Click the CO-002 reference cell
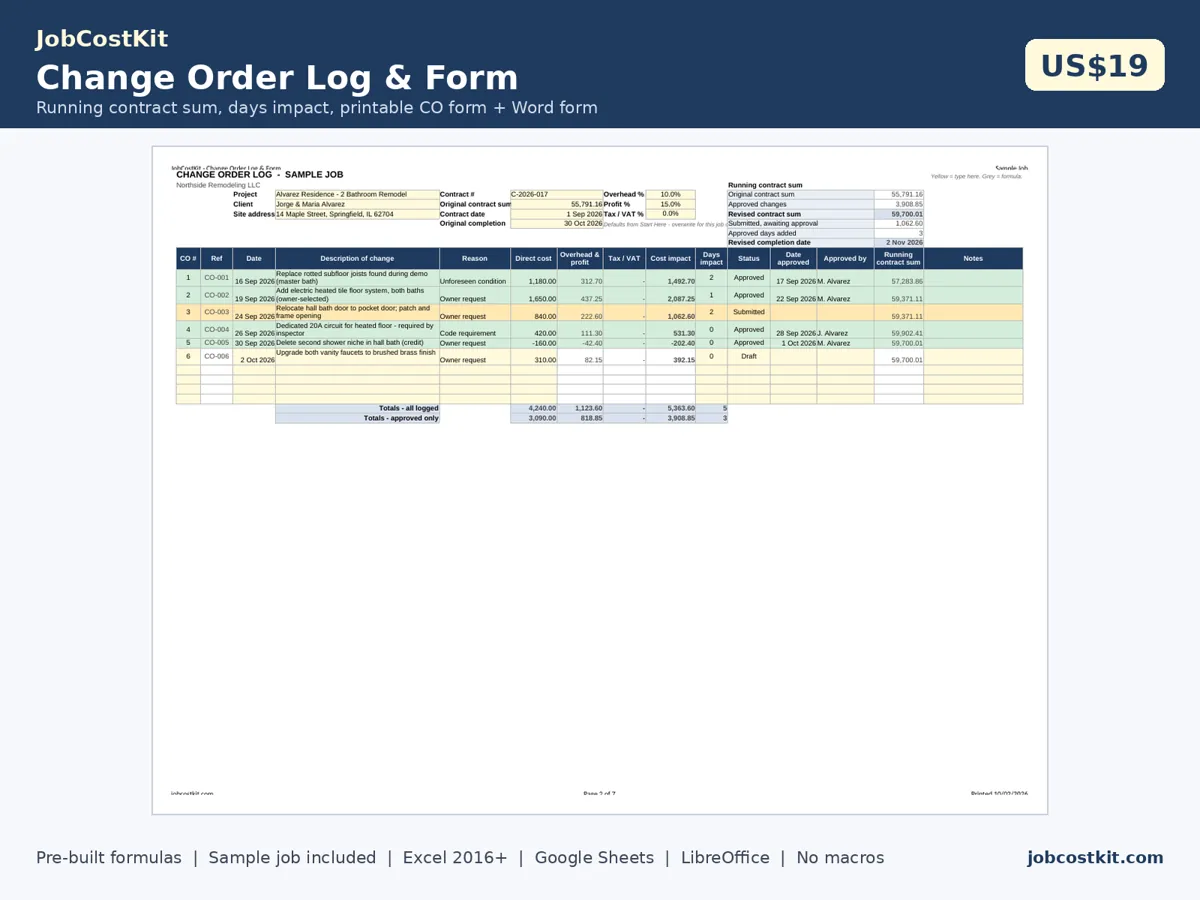This screenshot has height=900, width=1200. tap(216, 295)
